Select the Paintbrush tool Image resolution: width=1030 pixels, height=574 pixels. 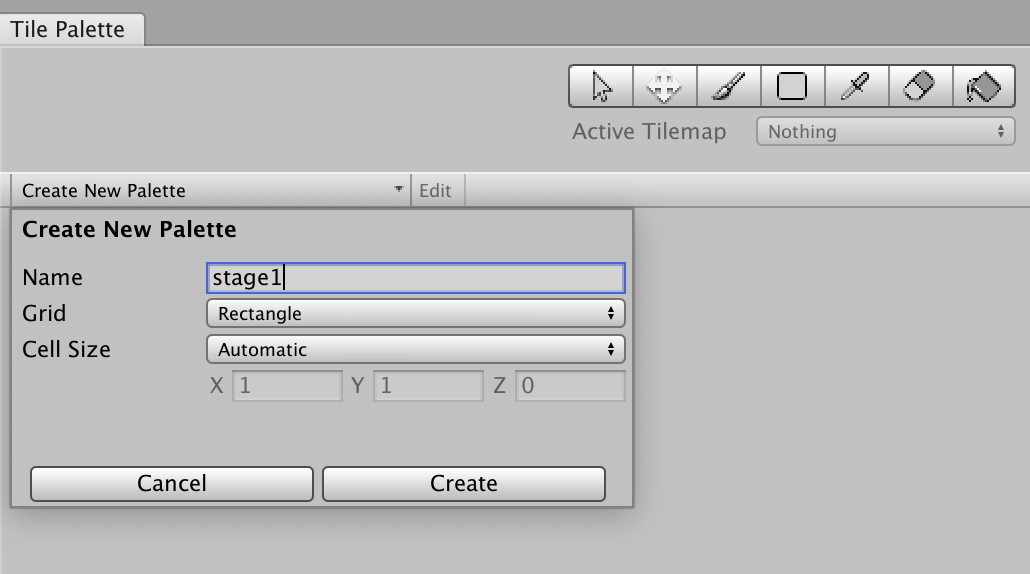[x=728, y=87]
